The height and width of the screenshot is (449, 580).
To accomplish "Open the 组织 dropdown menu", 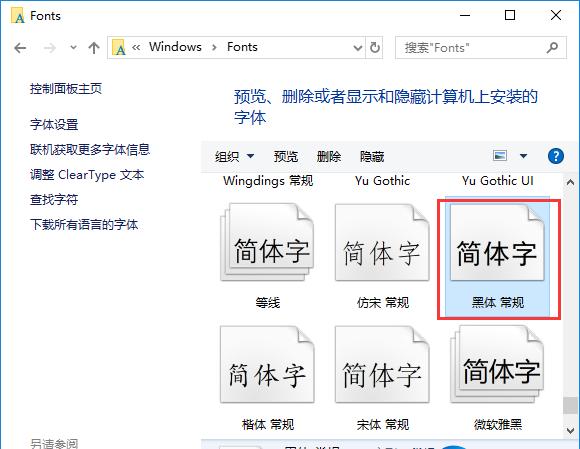I will click(x=235, y=156).
